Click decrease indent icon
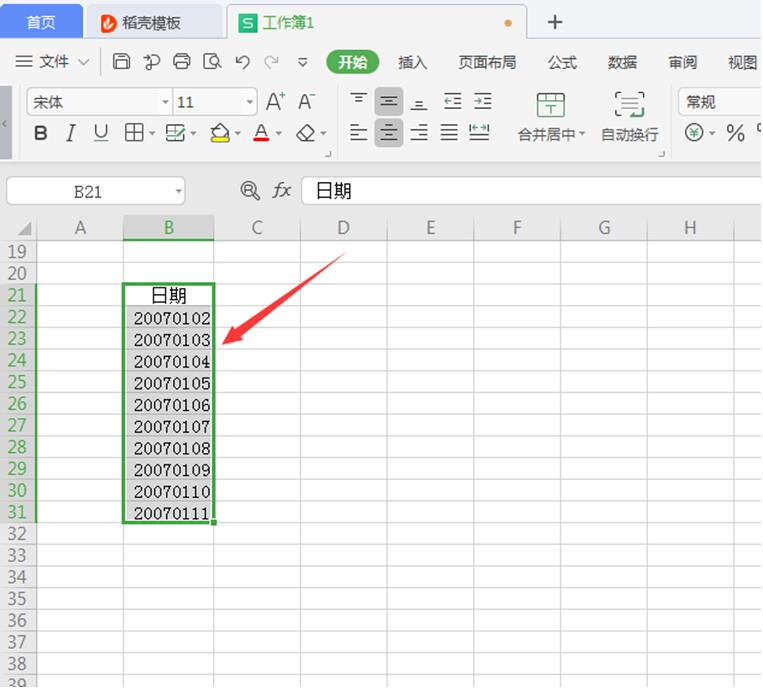 click(x=453, y=102)
